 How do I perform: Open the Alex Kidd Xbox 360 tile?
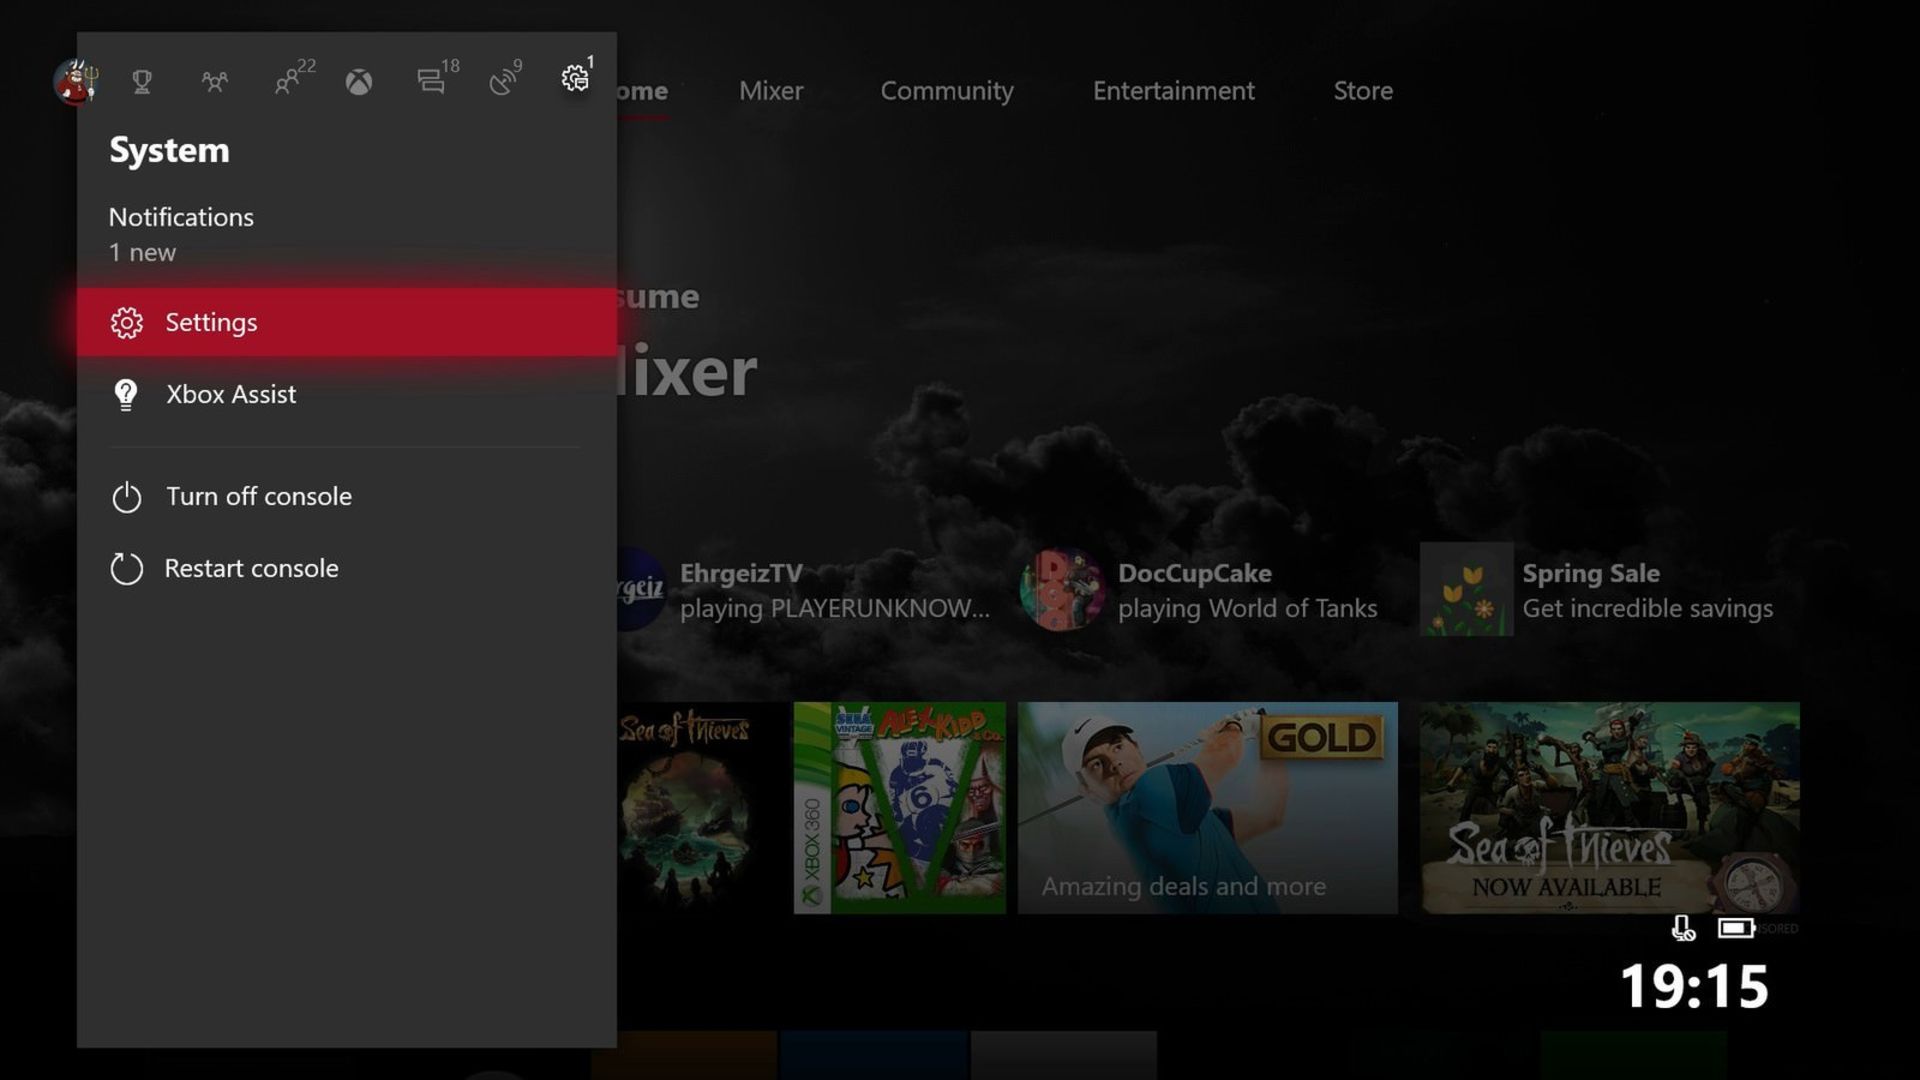point(899,808)
